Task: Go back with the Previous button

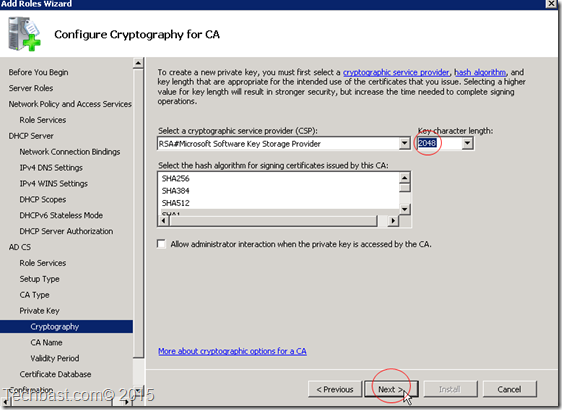Action: [335, 389]
